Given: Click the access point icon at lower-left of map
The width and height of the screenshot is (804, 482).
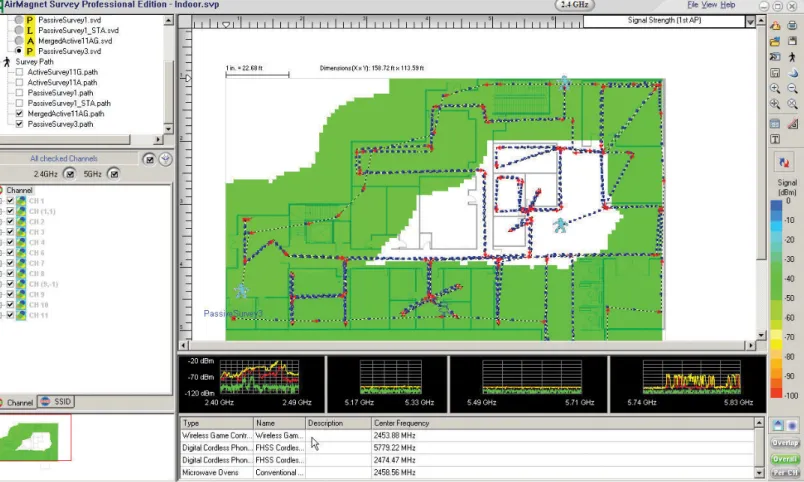Looking at the screenshot, I should coord(241,291).
